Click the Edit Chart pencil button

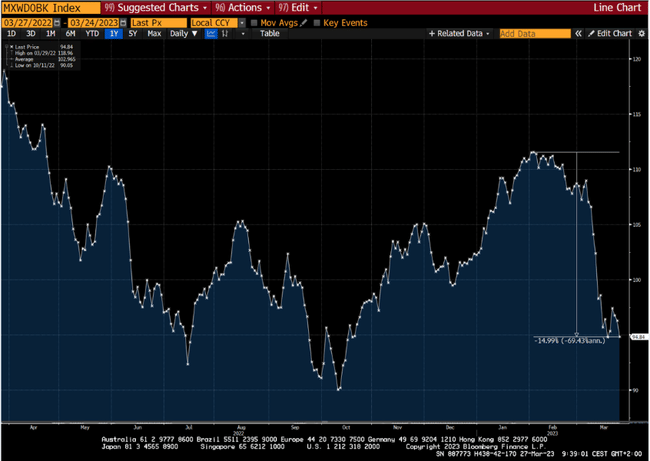point(609,34)
